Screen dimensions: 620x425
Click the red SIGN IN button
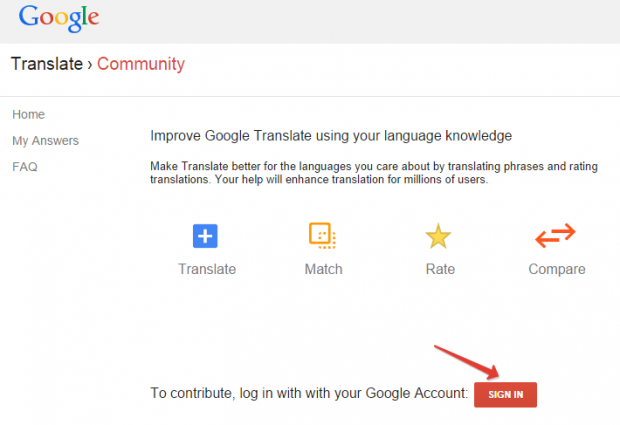(x=505, y=395)
